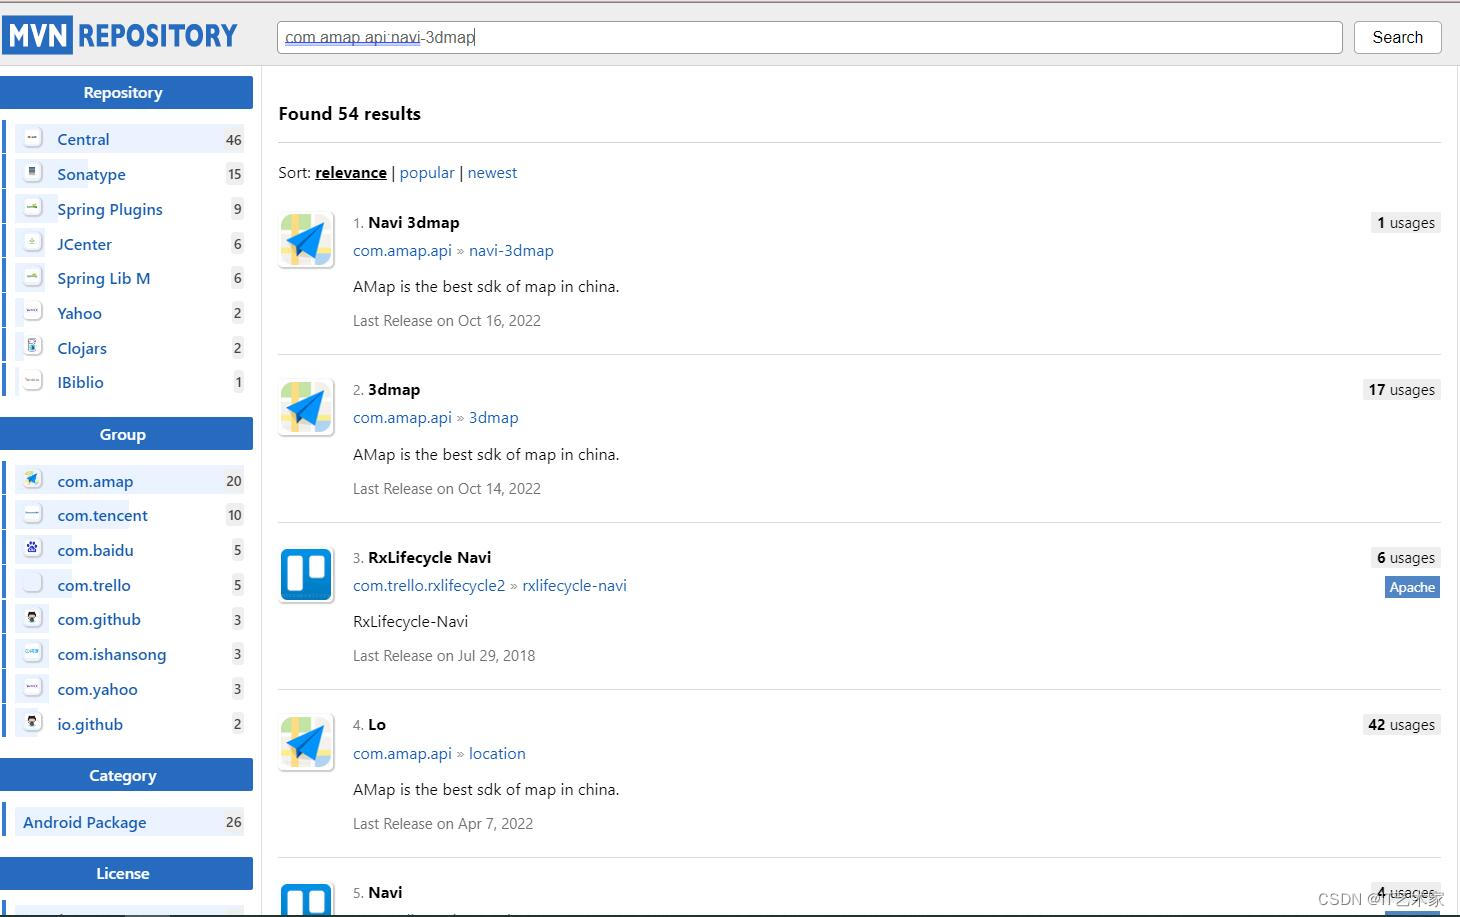1460x917 pixels.
Task: Open the Lo result title
Action: pyautogui.click(x=377, y=724)
